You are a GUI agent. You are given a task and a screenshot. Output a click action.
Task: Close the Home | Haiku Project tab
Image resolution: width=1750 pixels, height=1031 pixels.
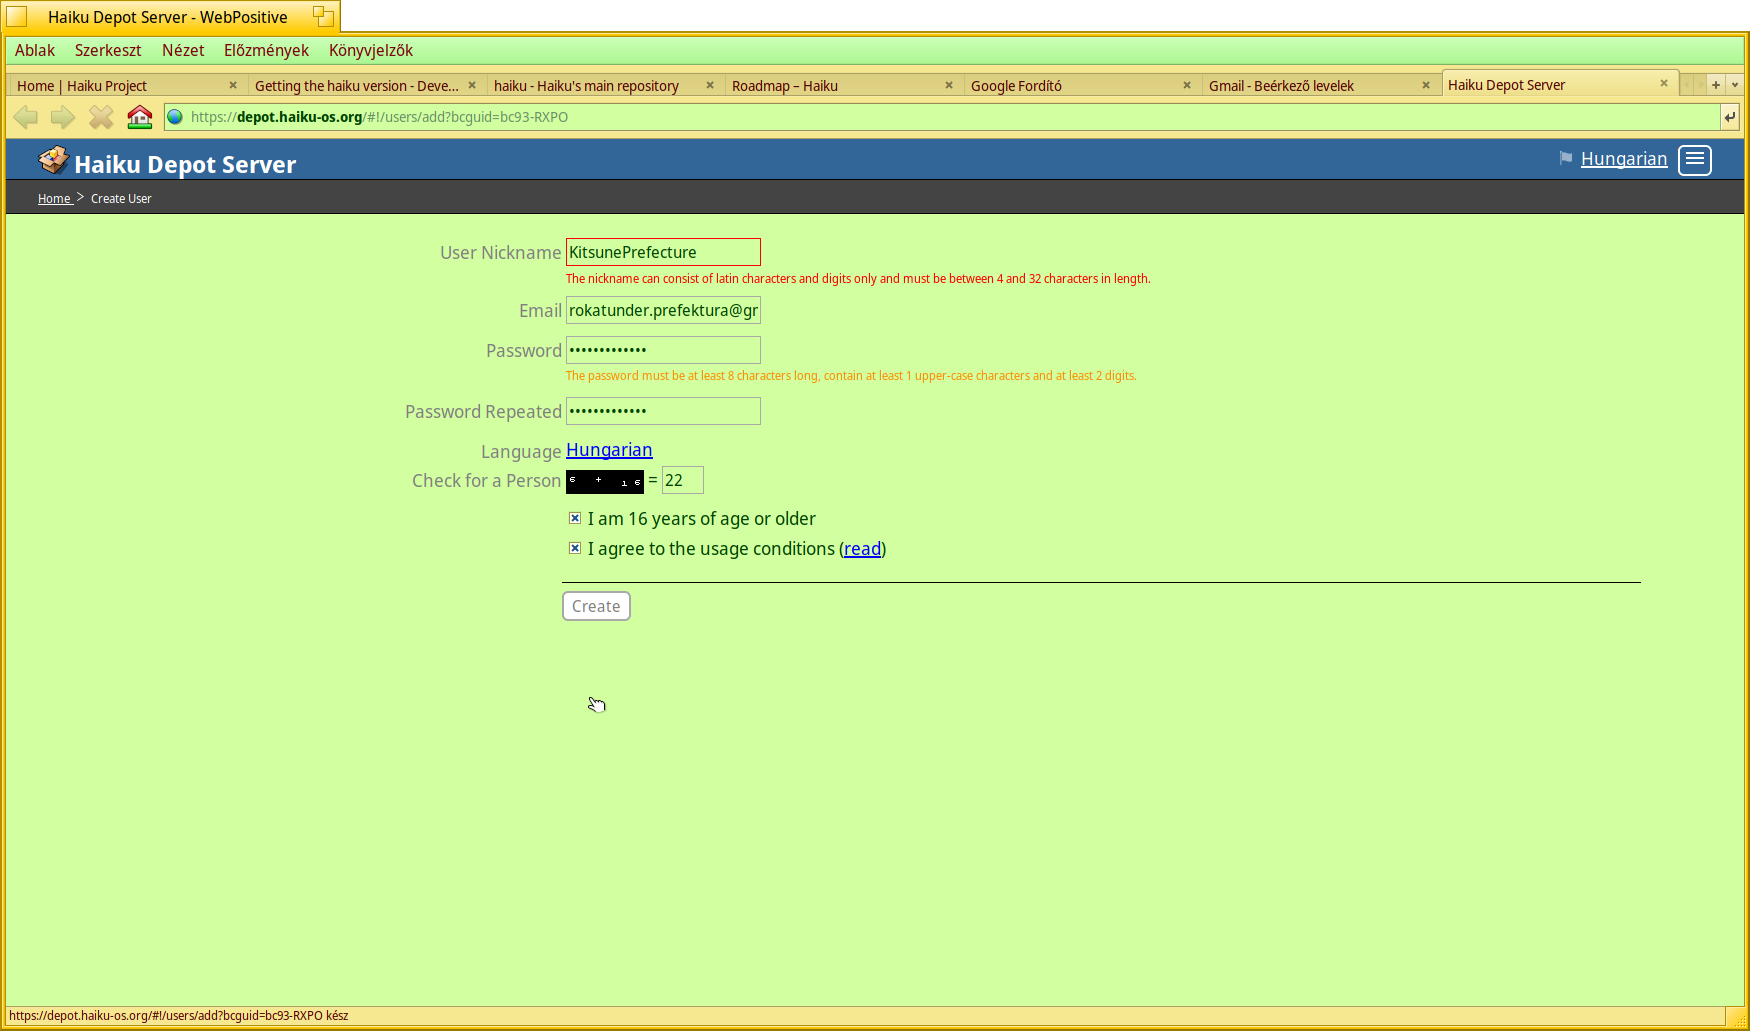[233, 85]
